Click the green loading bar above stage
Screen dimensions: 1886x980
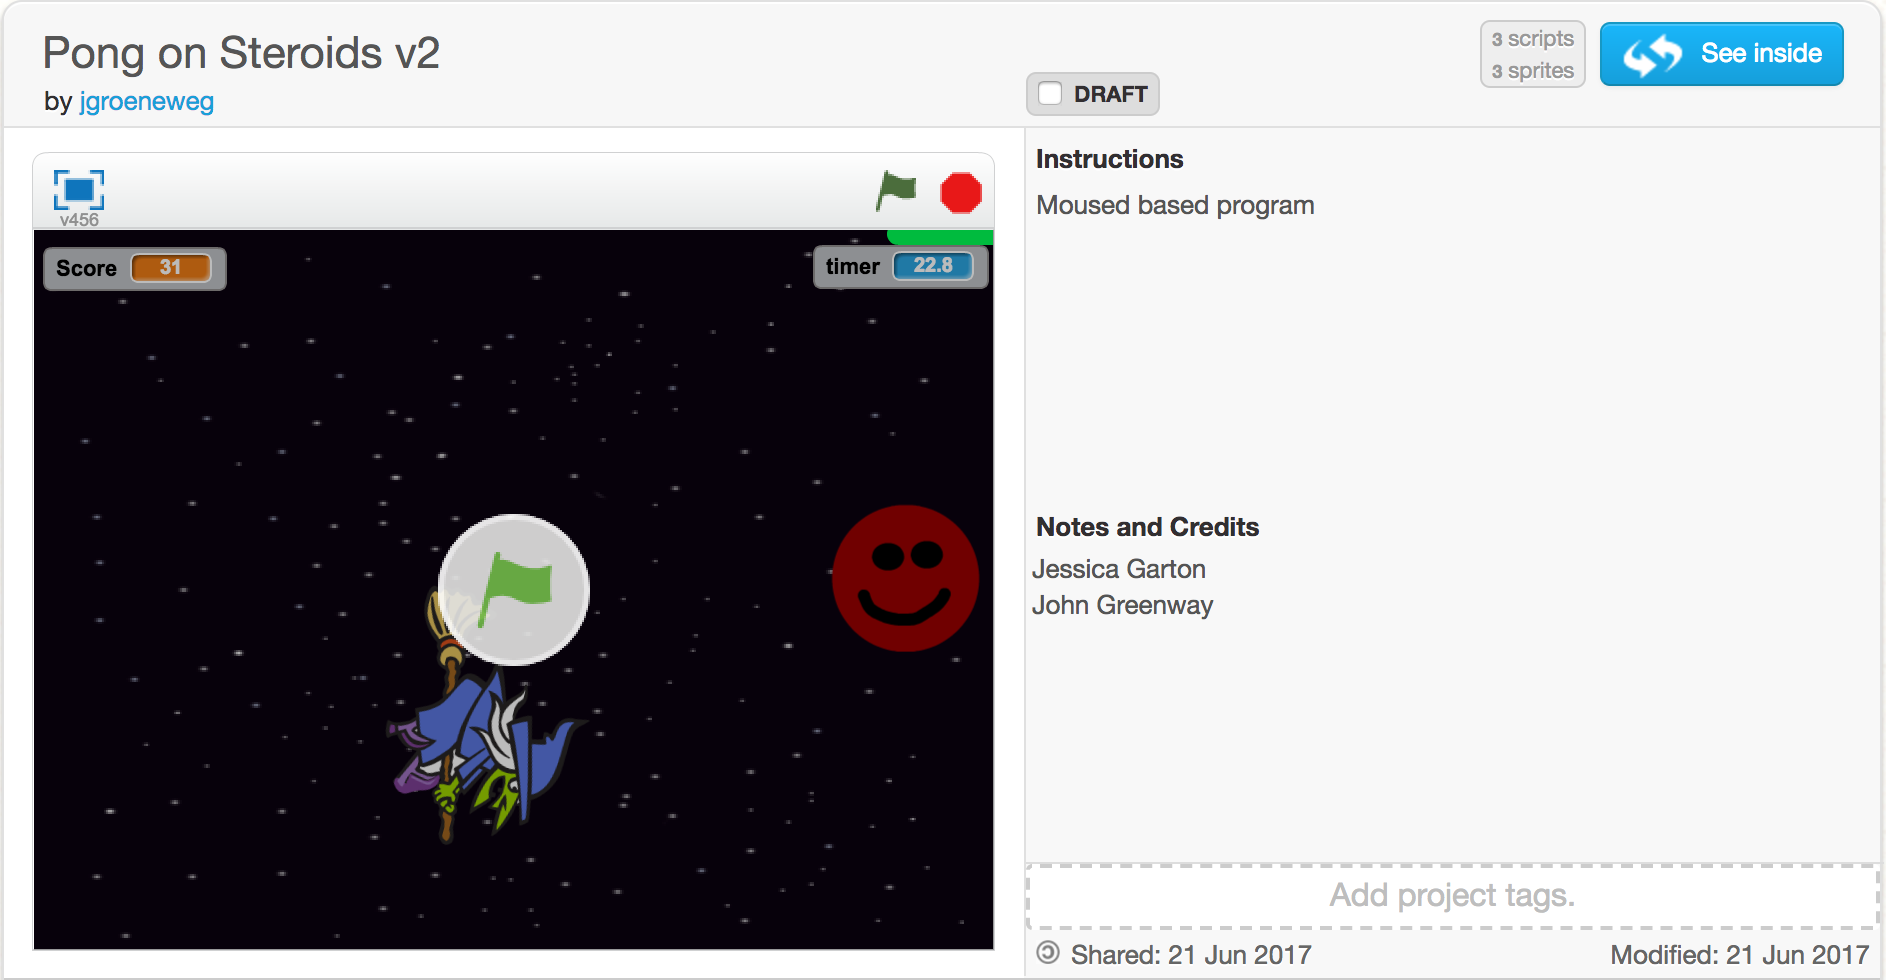click(939, 237)
